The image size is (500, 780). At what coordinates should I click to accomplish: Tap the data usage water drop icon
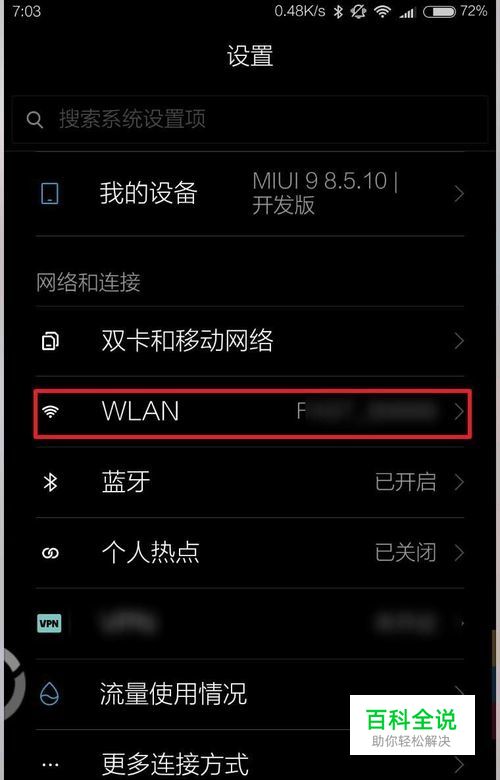click(49, 693)
